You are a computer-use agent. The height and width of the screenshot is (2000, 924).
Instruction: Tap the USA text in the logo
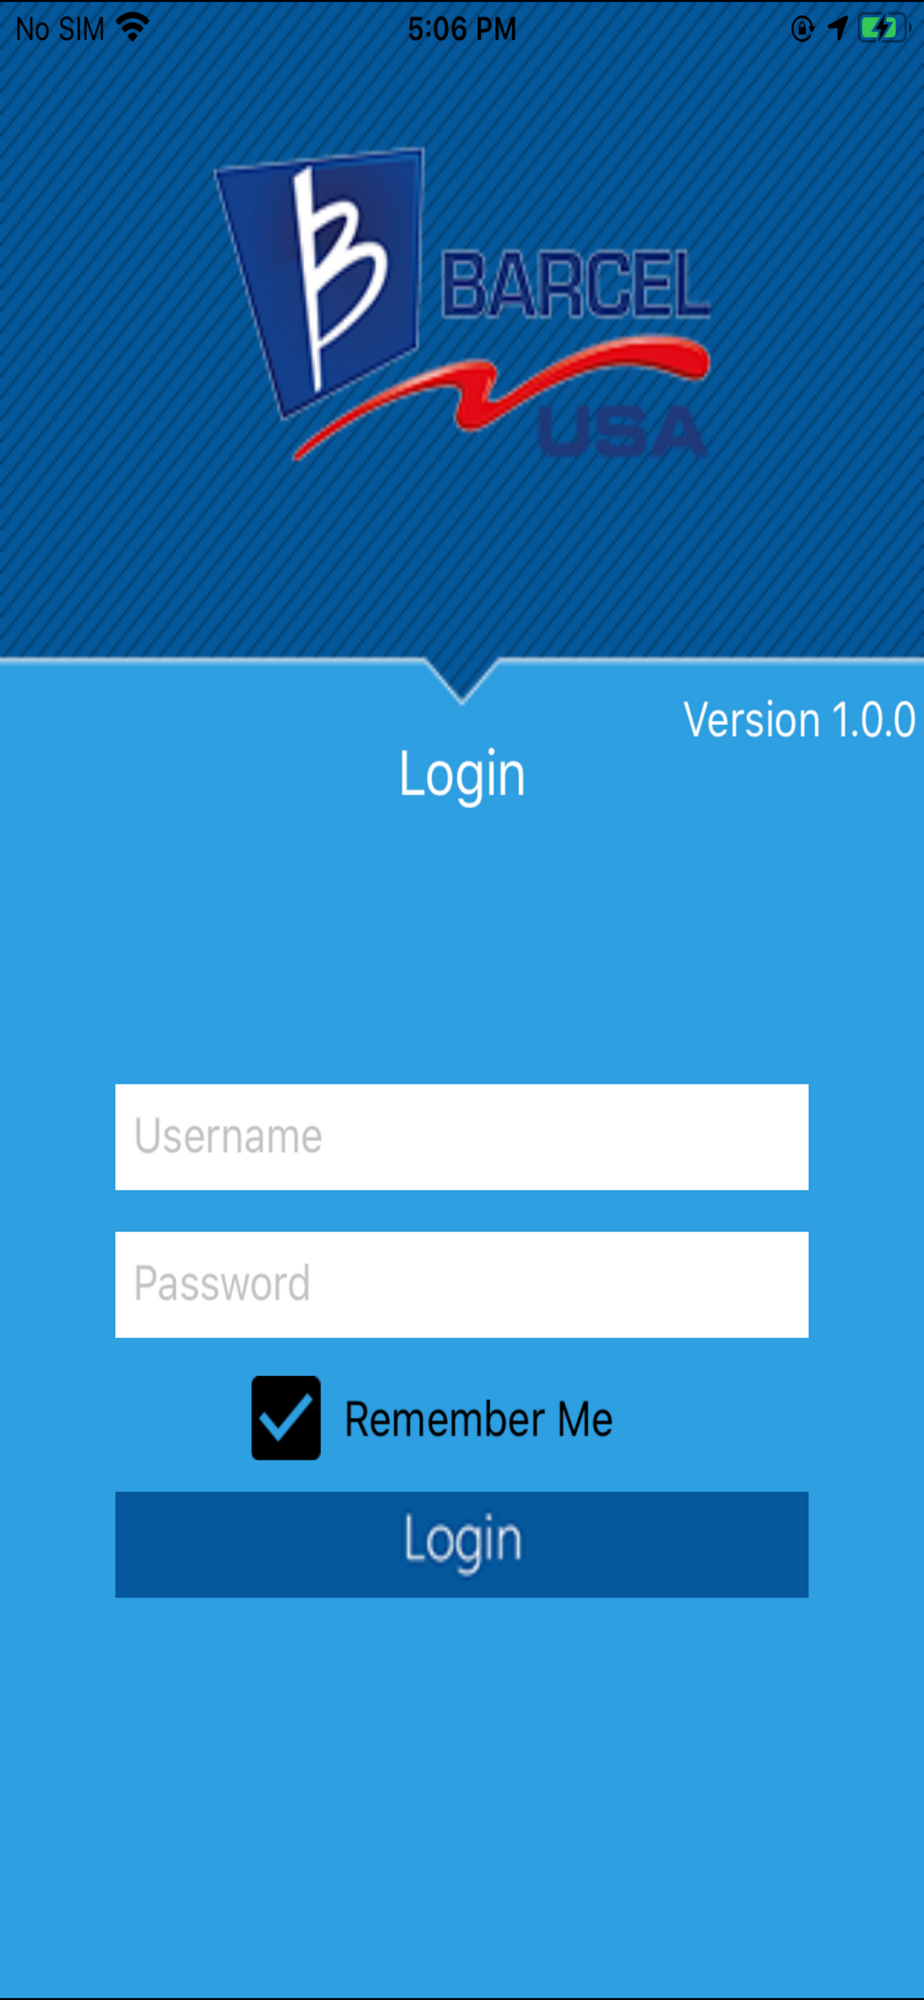point(623,432)
